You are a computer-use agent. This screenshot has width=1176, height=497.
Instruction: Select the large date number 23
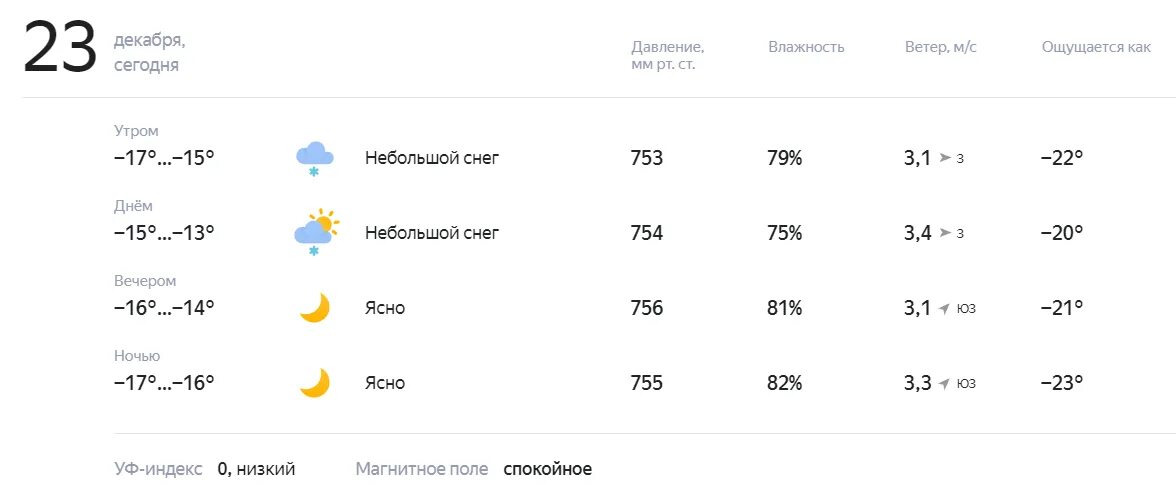point(60,48)
